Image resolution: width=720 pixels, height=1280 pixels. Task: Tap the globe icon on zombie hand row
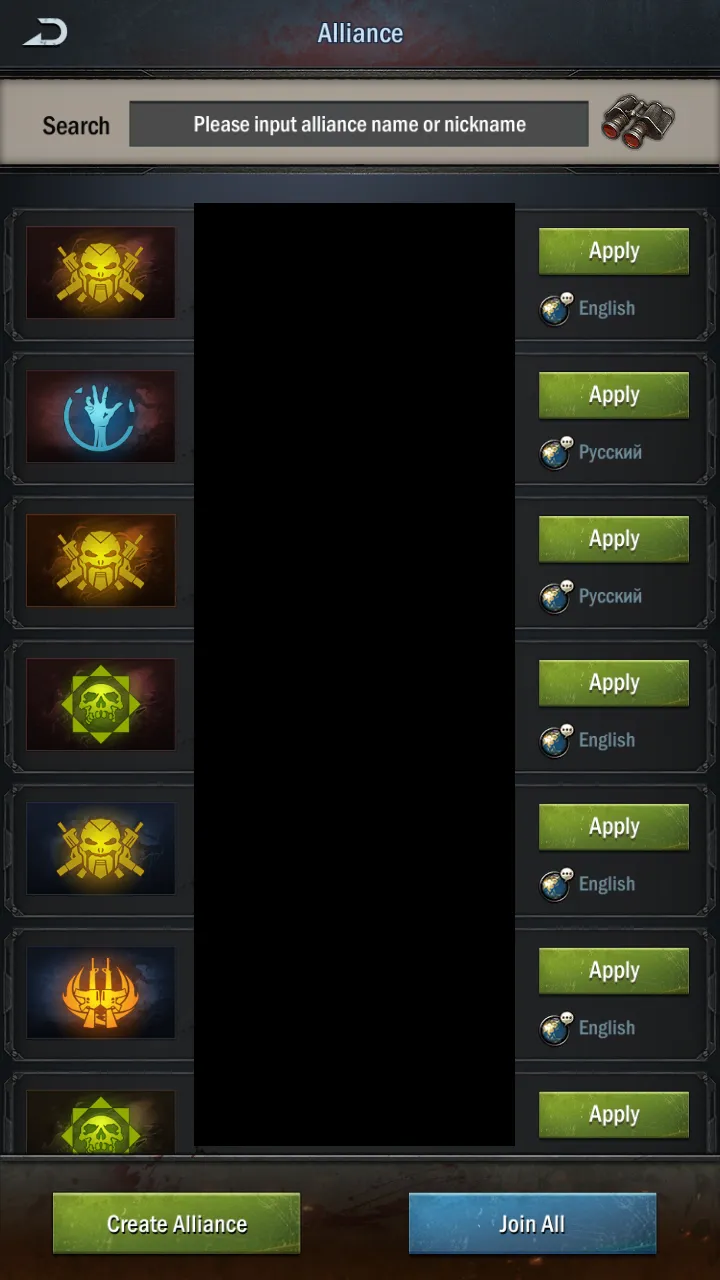click(557, 452)
